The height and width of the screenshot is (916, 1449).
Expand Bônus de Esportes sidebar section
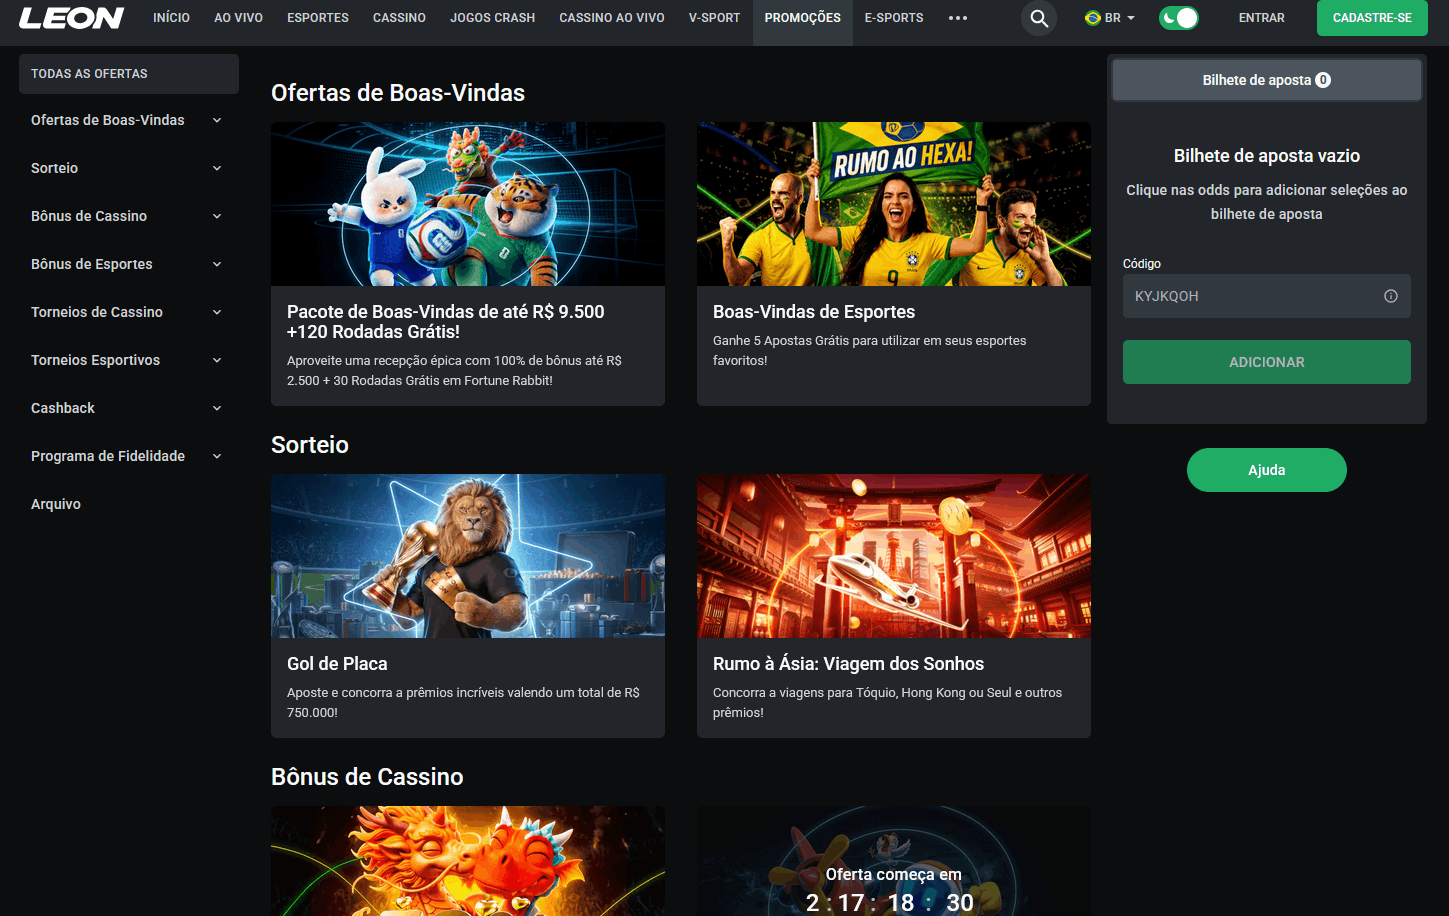pyautogui.click(x=129, y=264)
